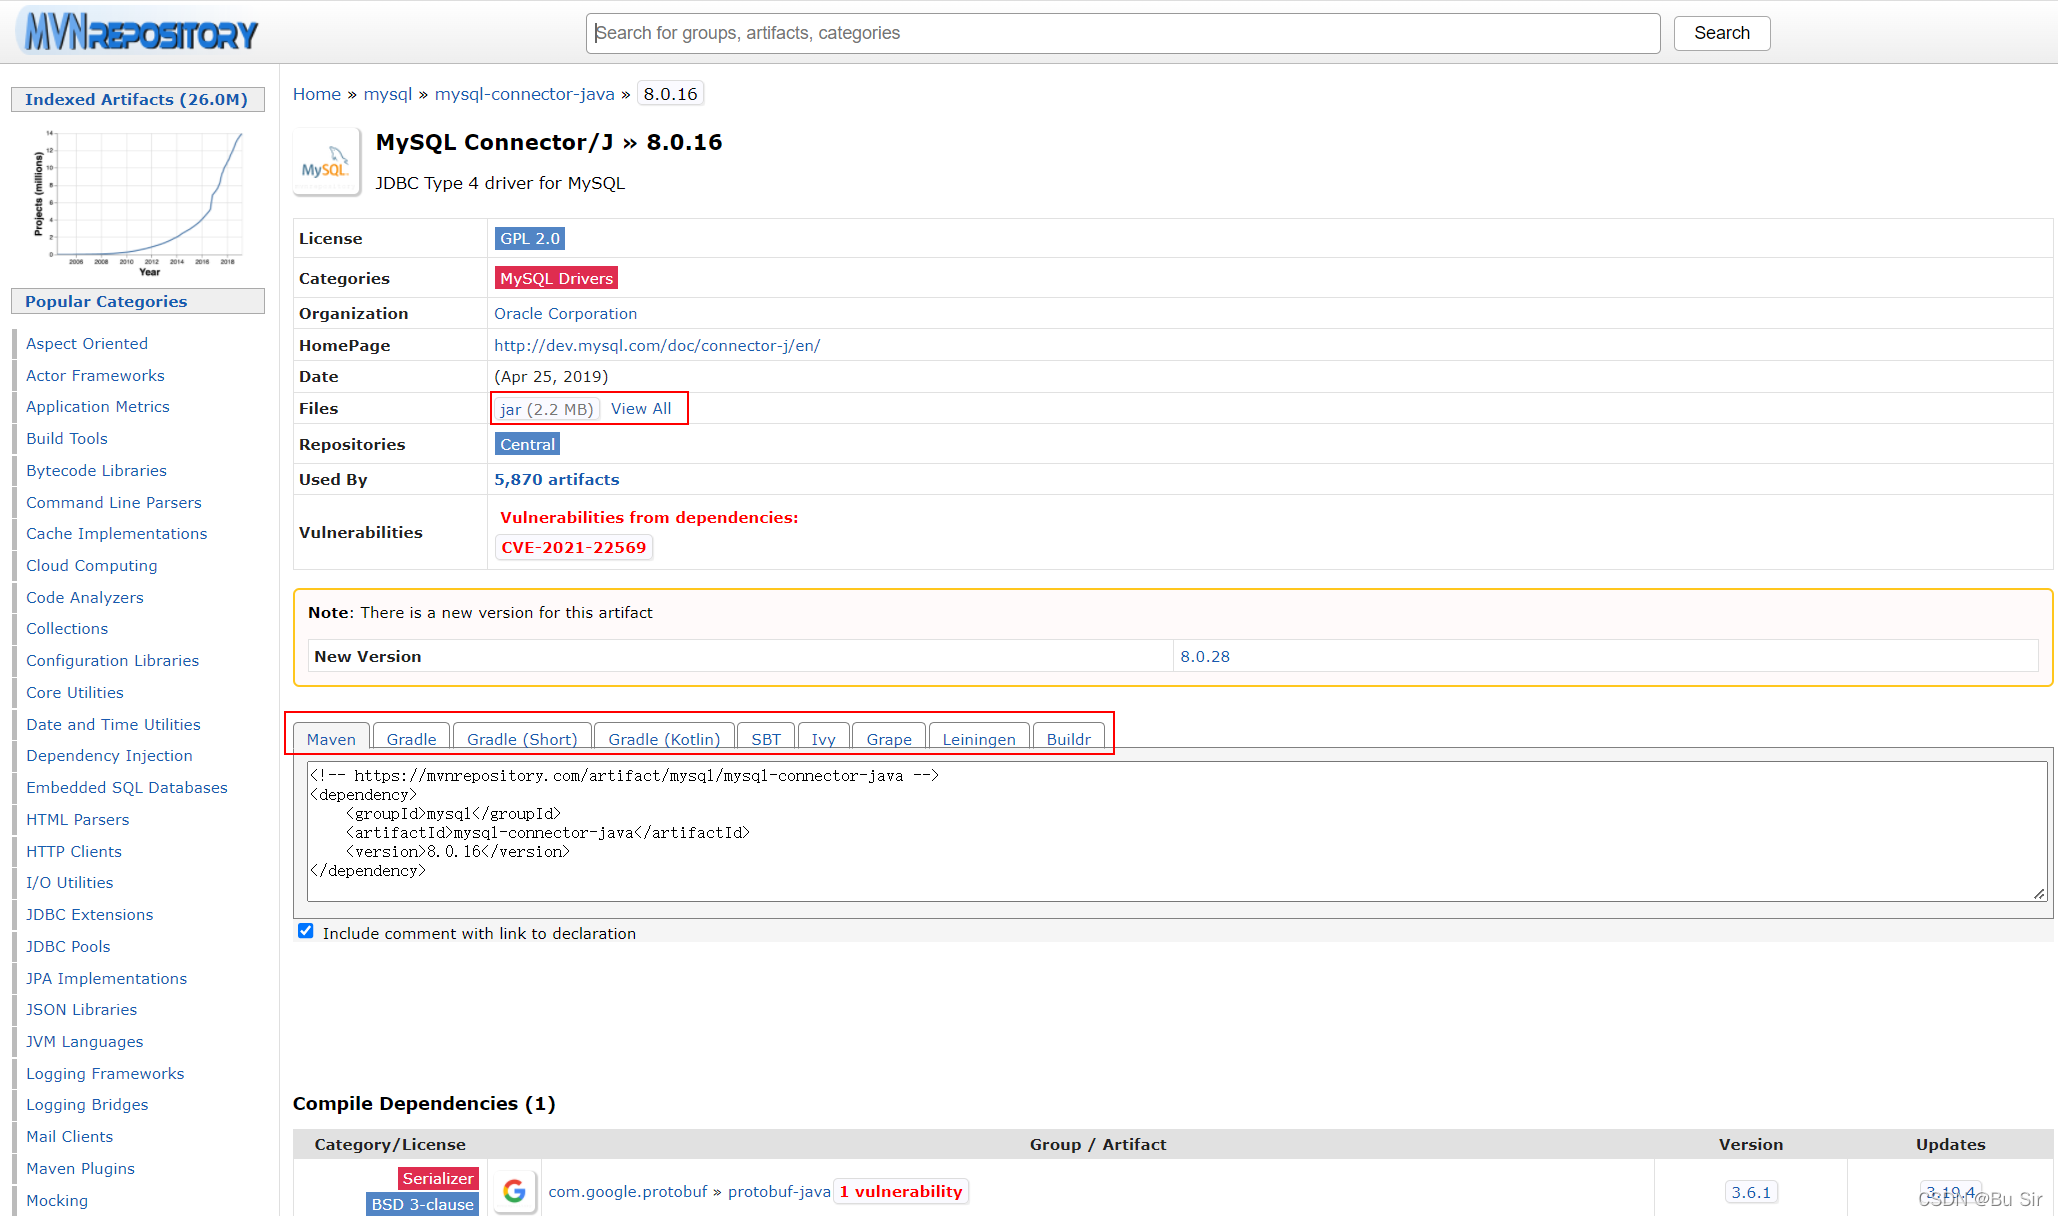The width and height of the screenshot is (2058, 1216).
Task: Click the jar (2.2 MB) download button
Action: point(544,408)
